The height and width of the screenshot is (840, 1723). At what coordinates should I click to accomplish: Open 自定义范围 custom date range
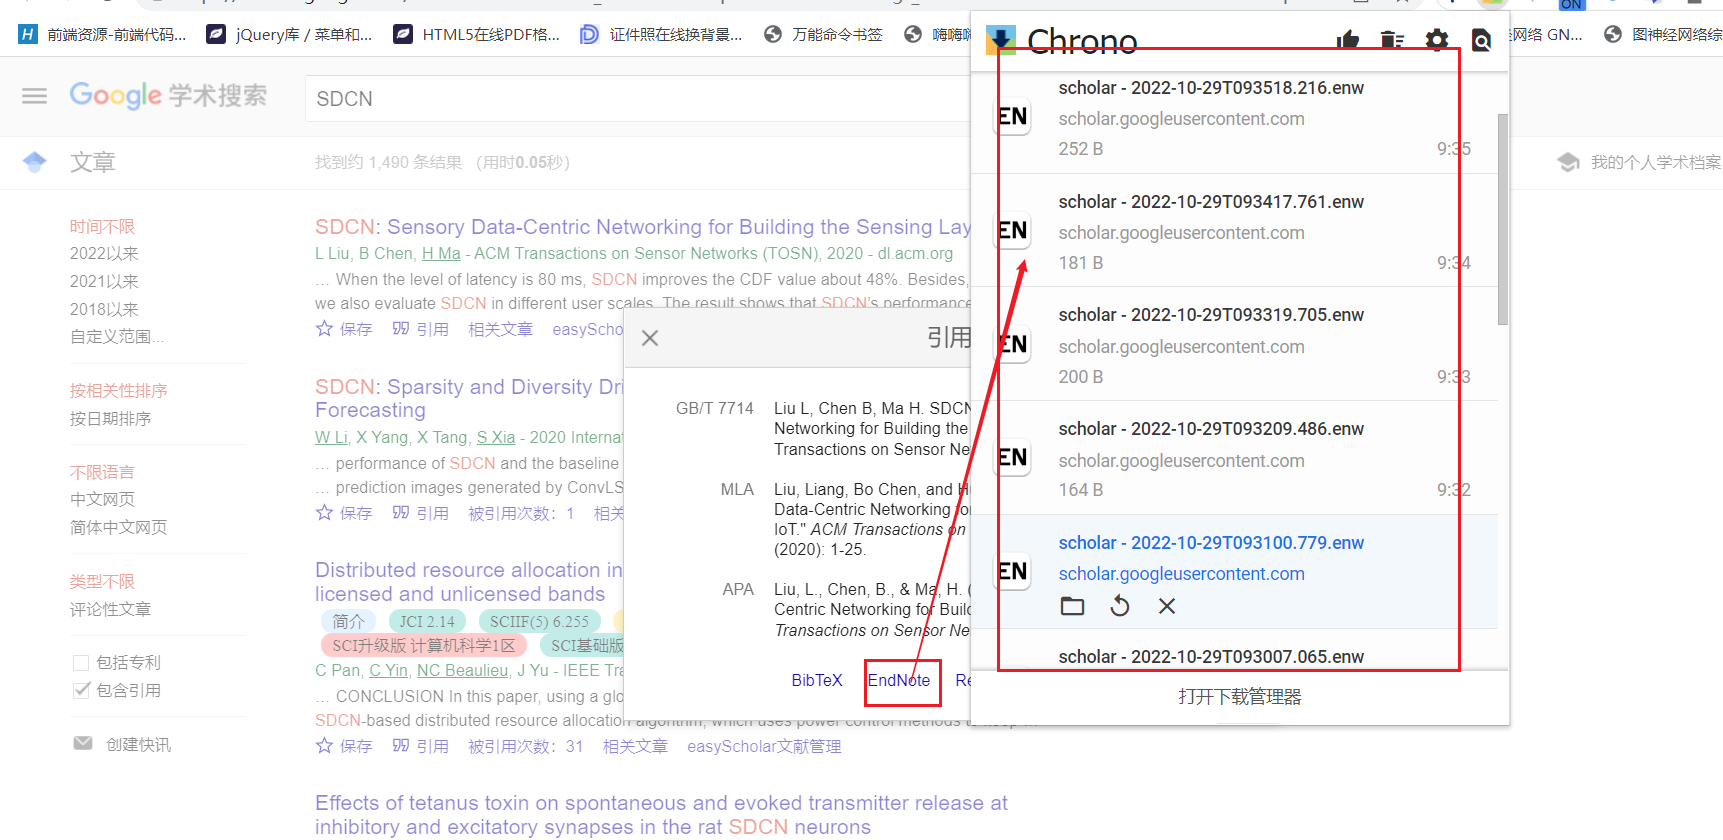click(x=116, y=337)
